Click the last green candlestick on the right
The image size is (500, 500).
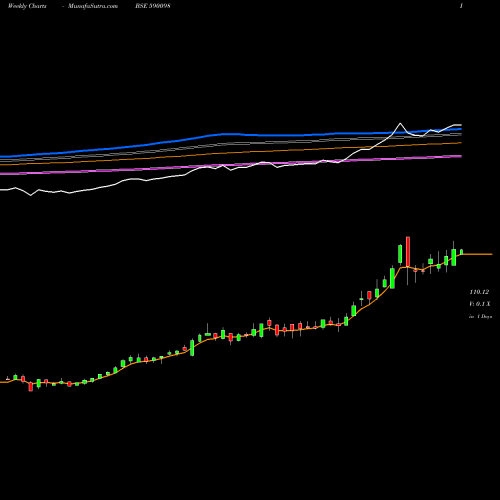point(461,252)
